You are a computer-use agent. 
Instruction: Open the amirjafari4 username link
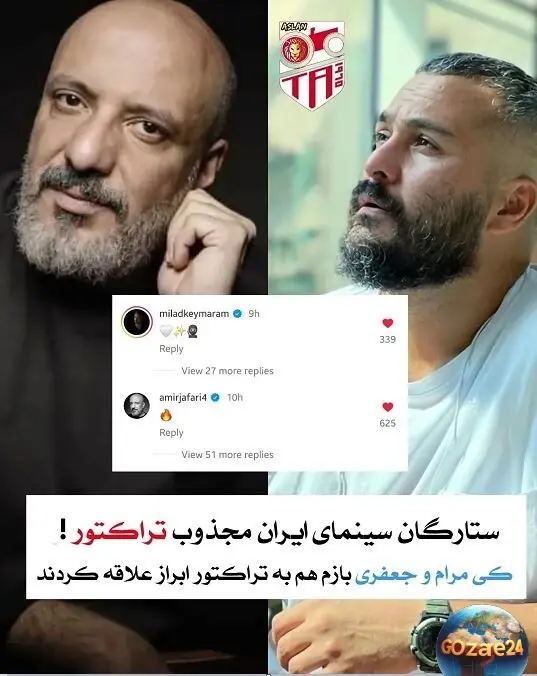(x=183, y=397)
